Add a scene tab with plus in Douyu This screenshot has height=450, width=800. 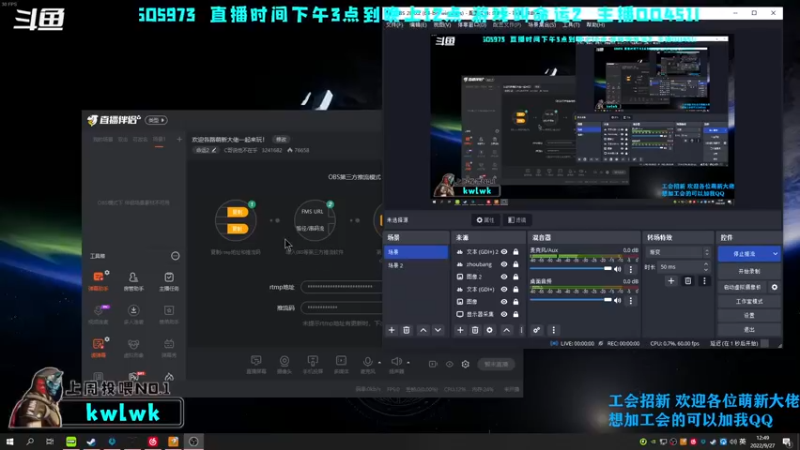point(179,139)
